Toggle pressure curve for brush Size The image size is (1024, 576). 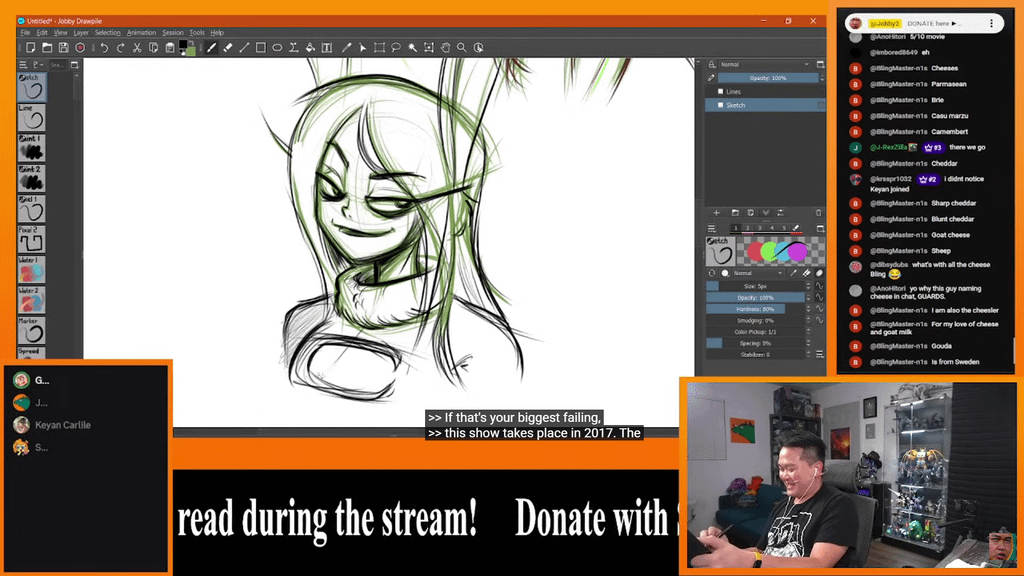click(819, 286)
